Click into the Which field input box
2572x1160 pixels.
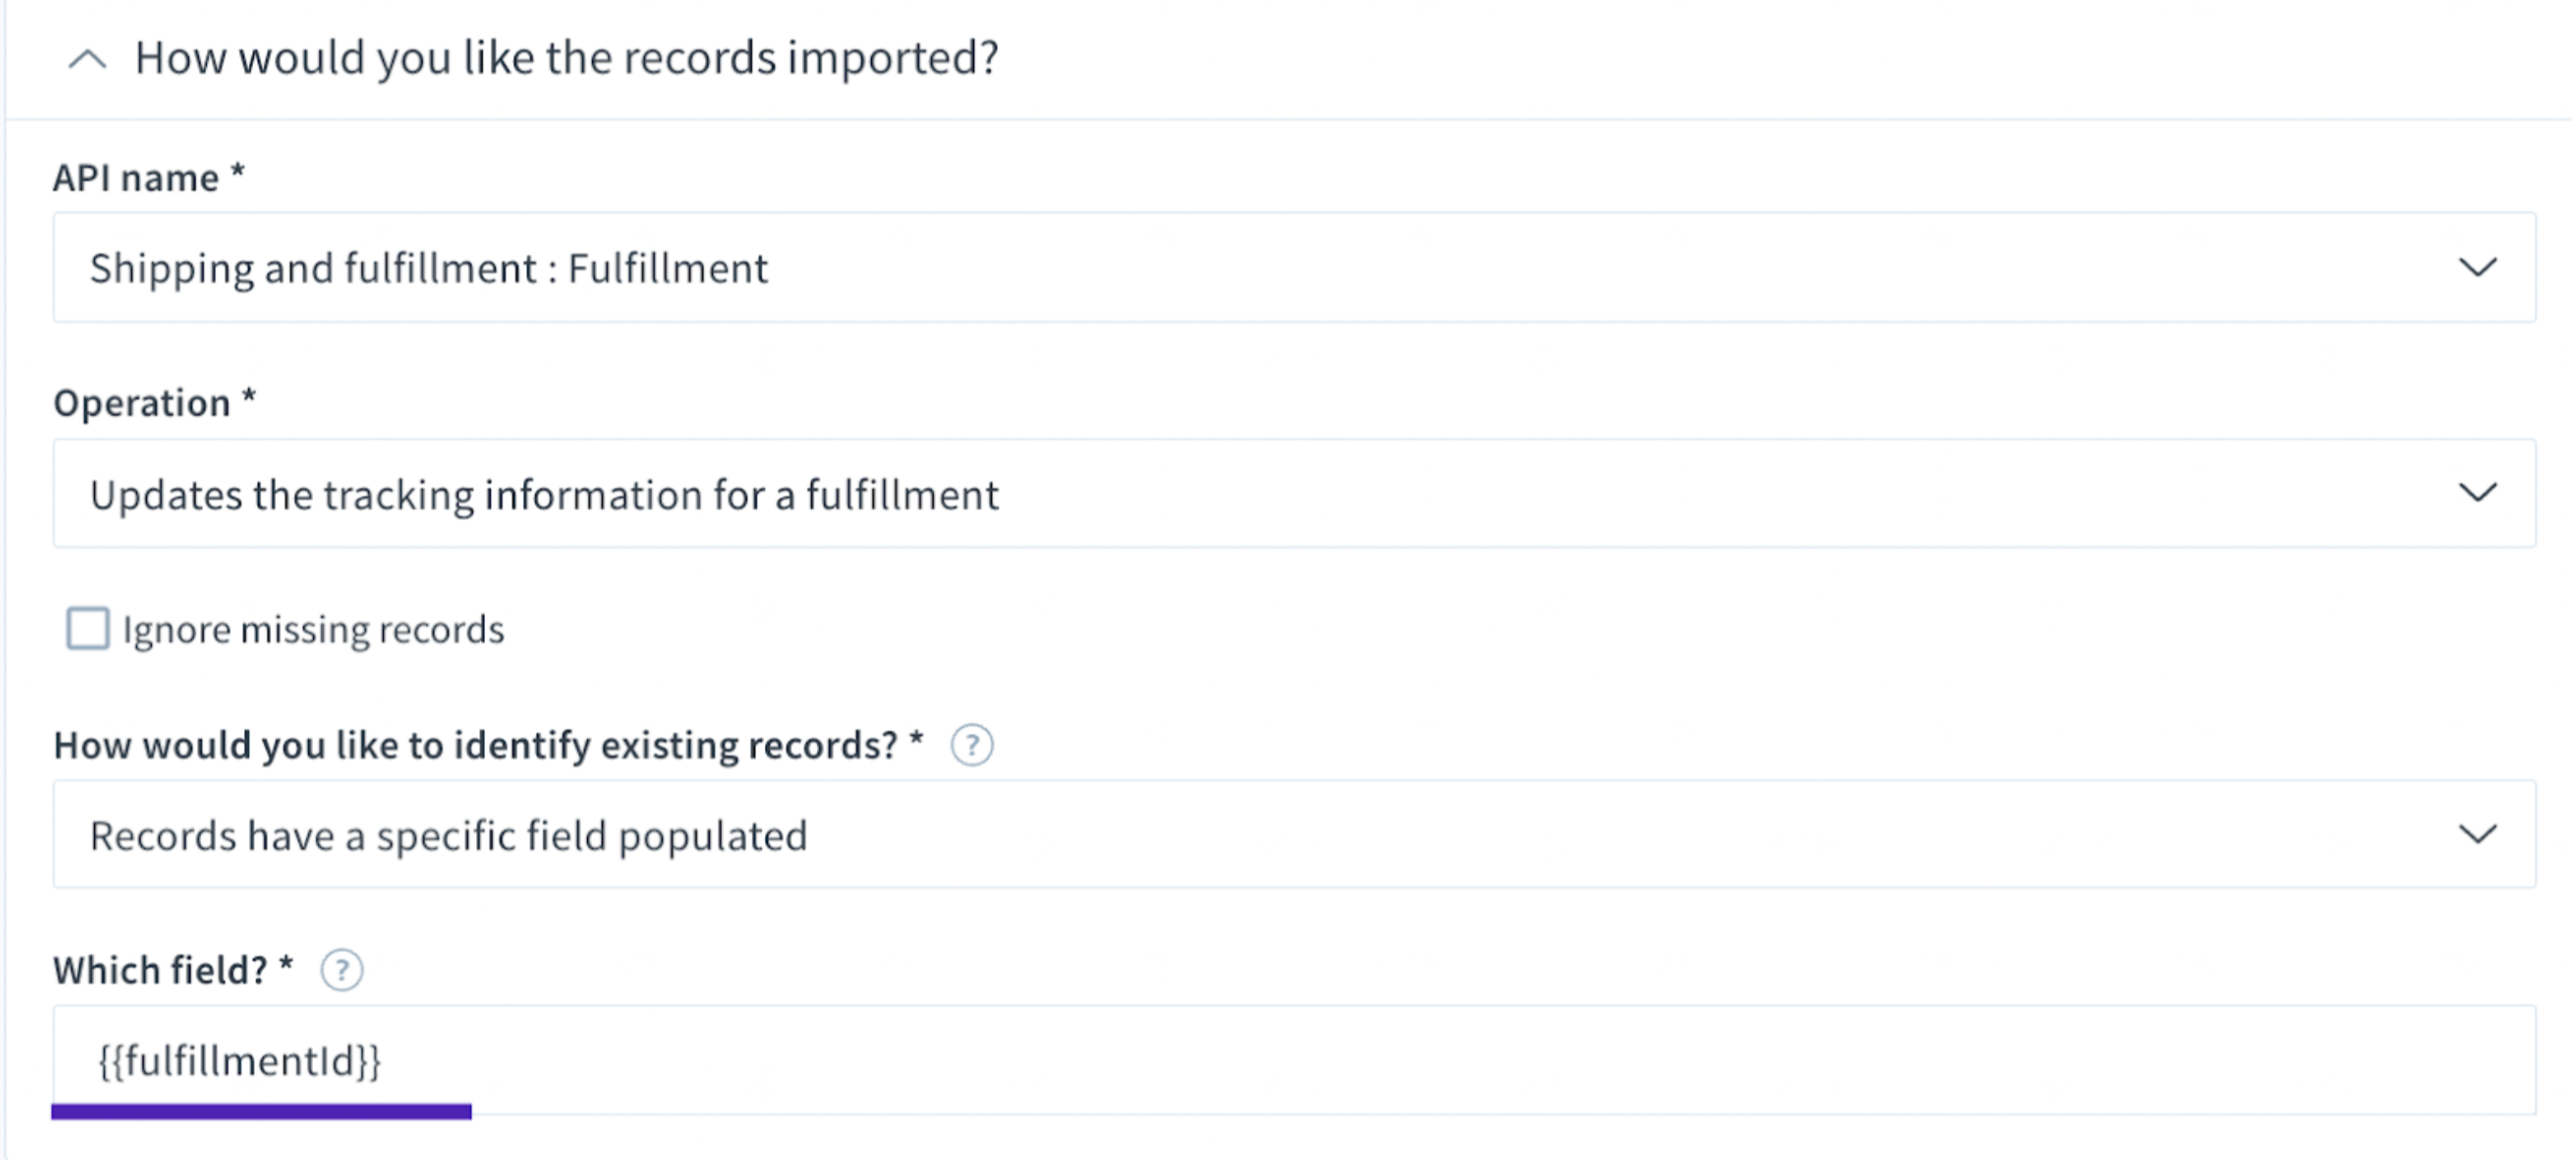pyautogui.click(x=1294, y=1059)
